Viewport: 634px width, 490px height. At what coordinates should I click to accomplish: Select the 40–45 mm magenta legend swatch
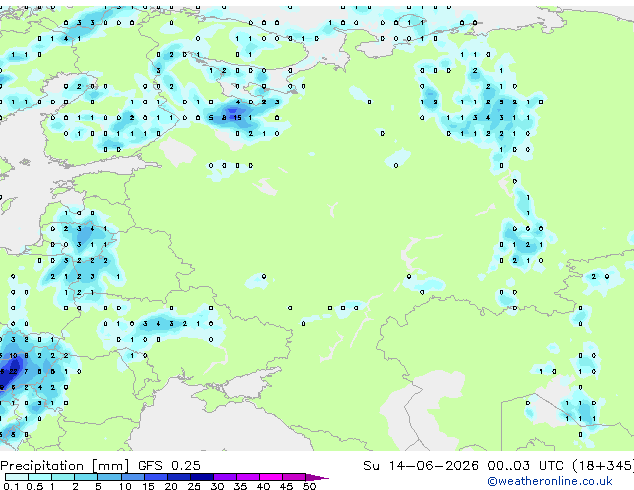click(x=271, y=477)
